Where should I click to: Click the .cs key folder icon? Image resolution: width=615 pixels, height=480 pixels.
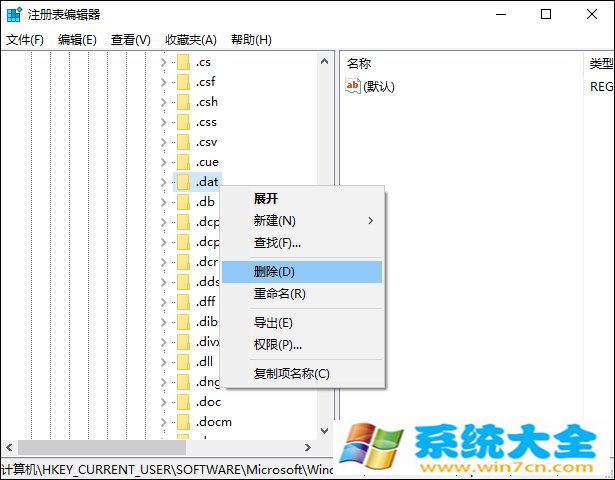(183, 62)
